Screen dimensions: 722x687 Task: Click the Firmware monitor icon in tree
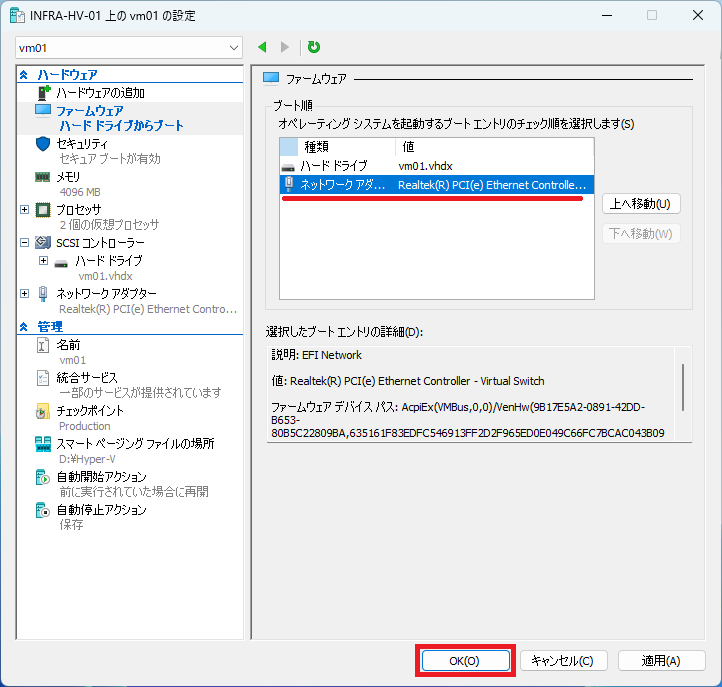coord(43,111)
